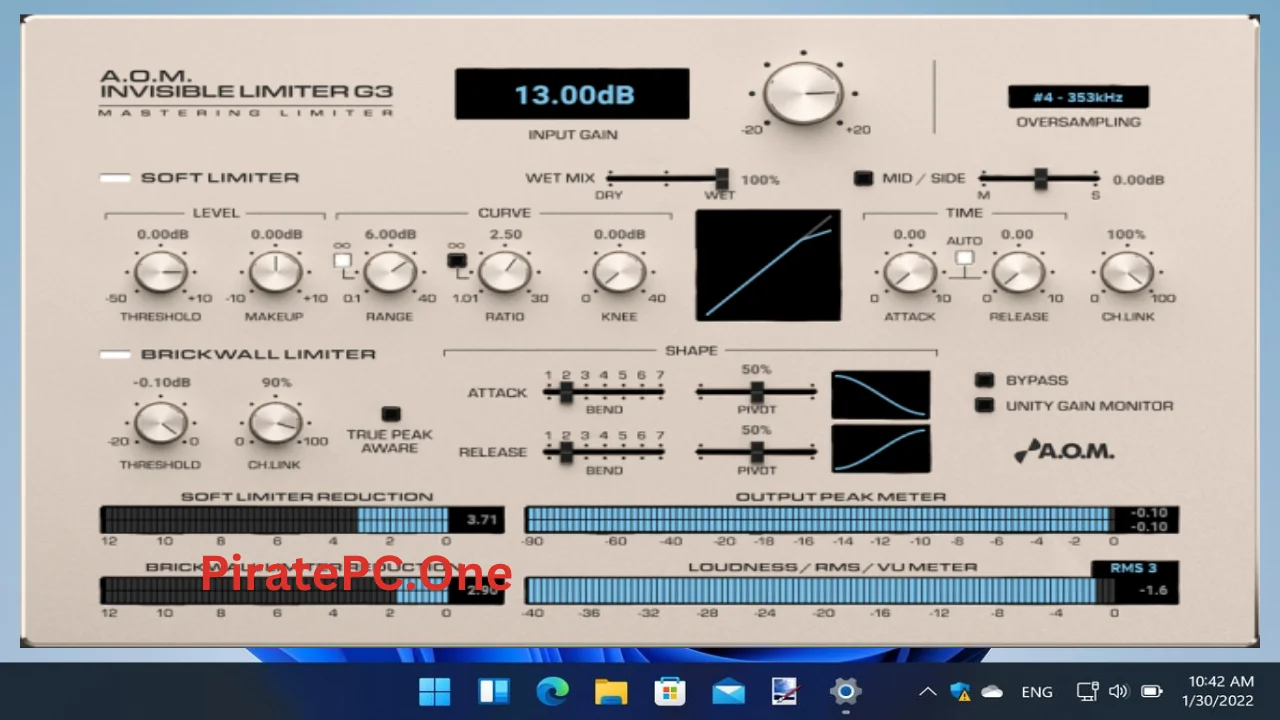1280x720 pixels.
Task: Click the OneDrive cloud tray icon
Action: pyautogui.click(x=992, y=691)
